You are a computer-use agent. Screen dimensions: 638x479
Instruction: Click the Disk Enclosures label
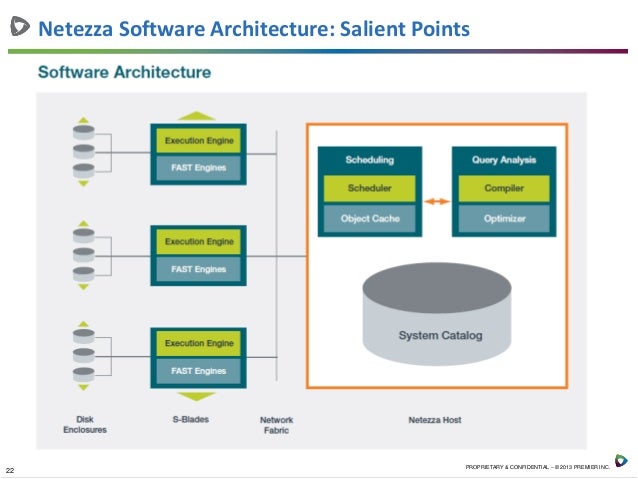[85, 424]
